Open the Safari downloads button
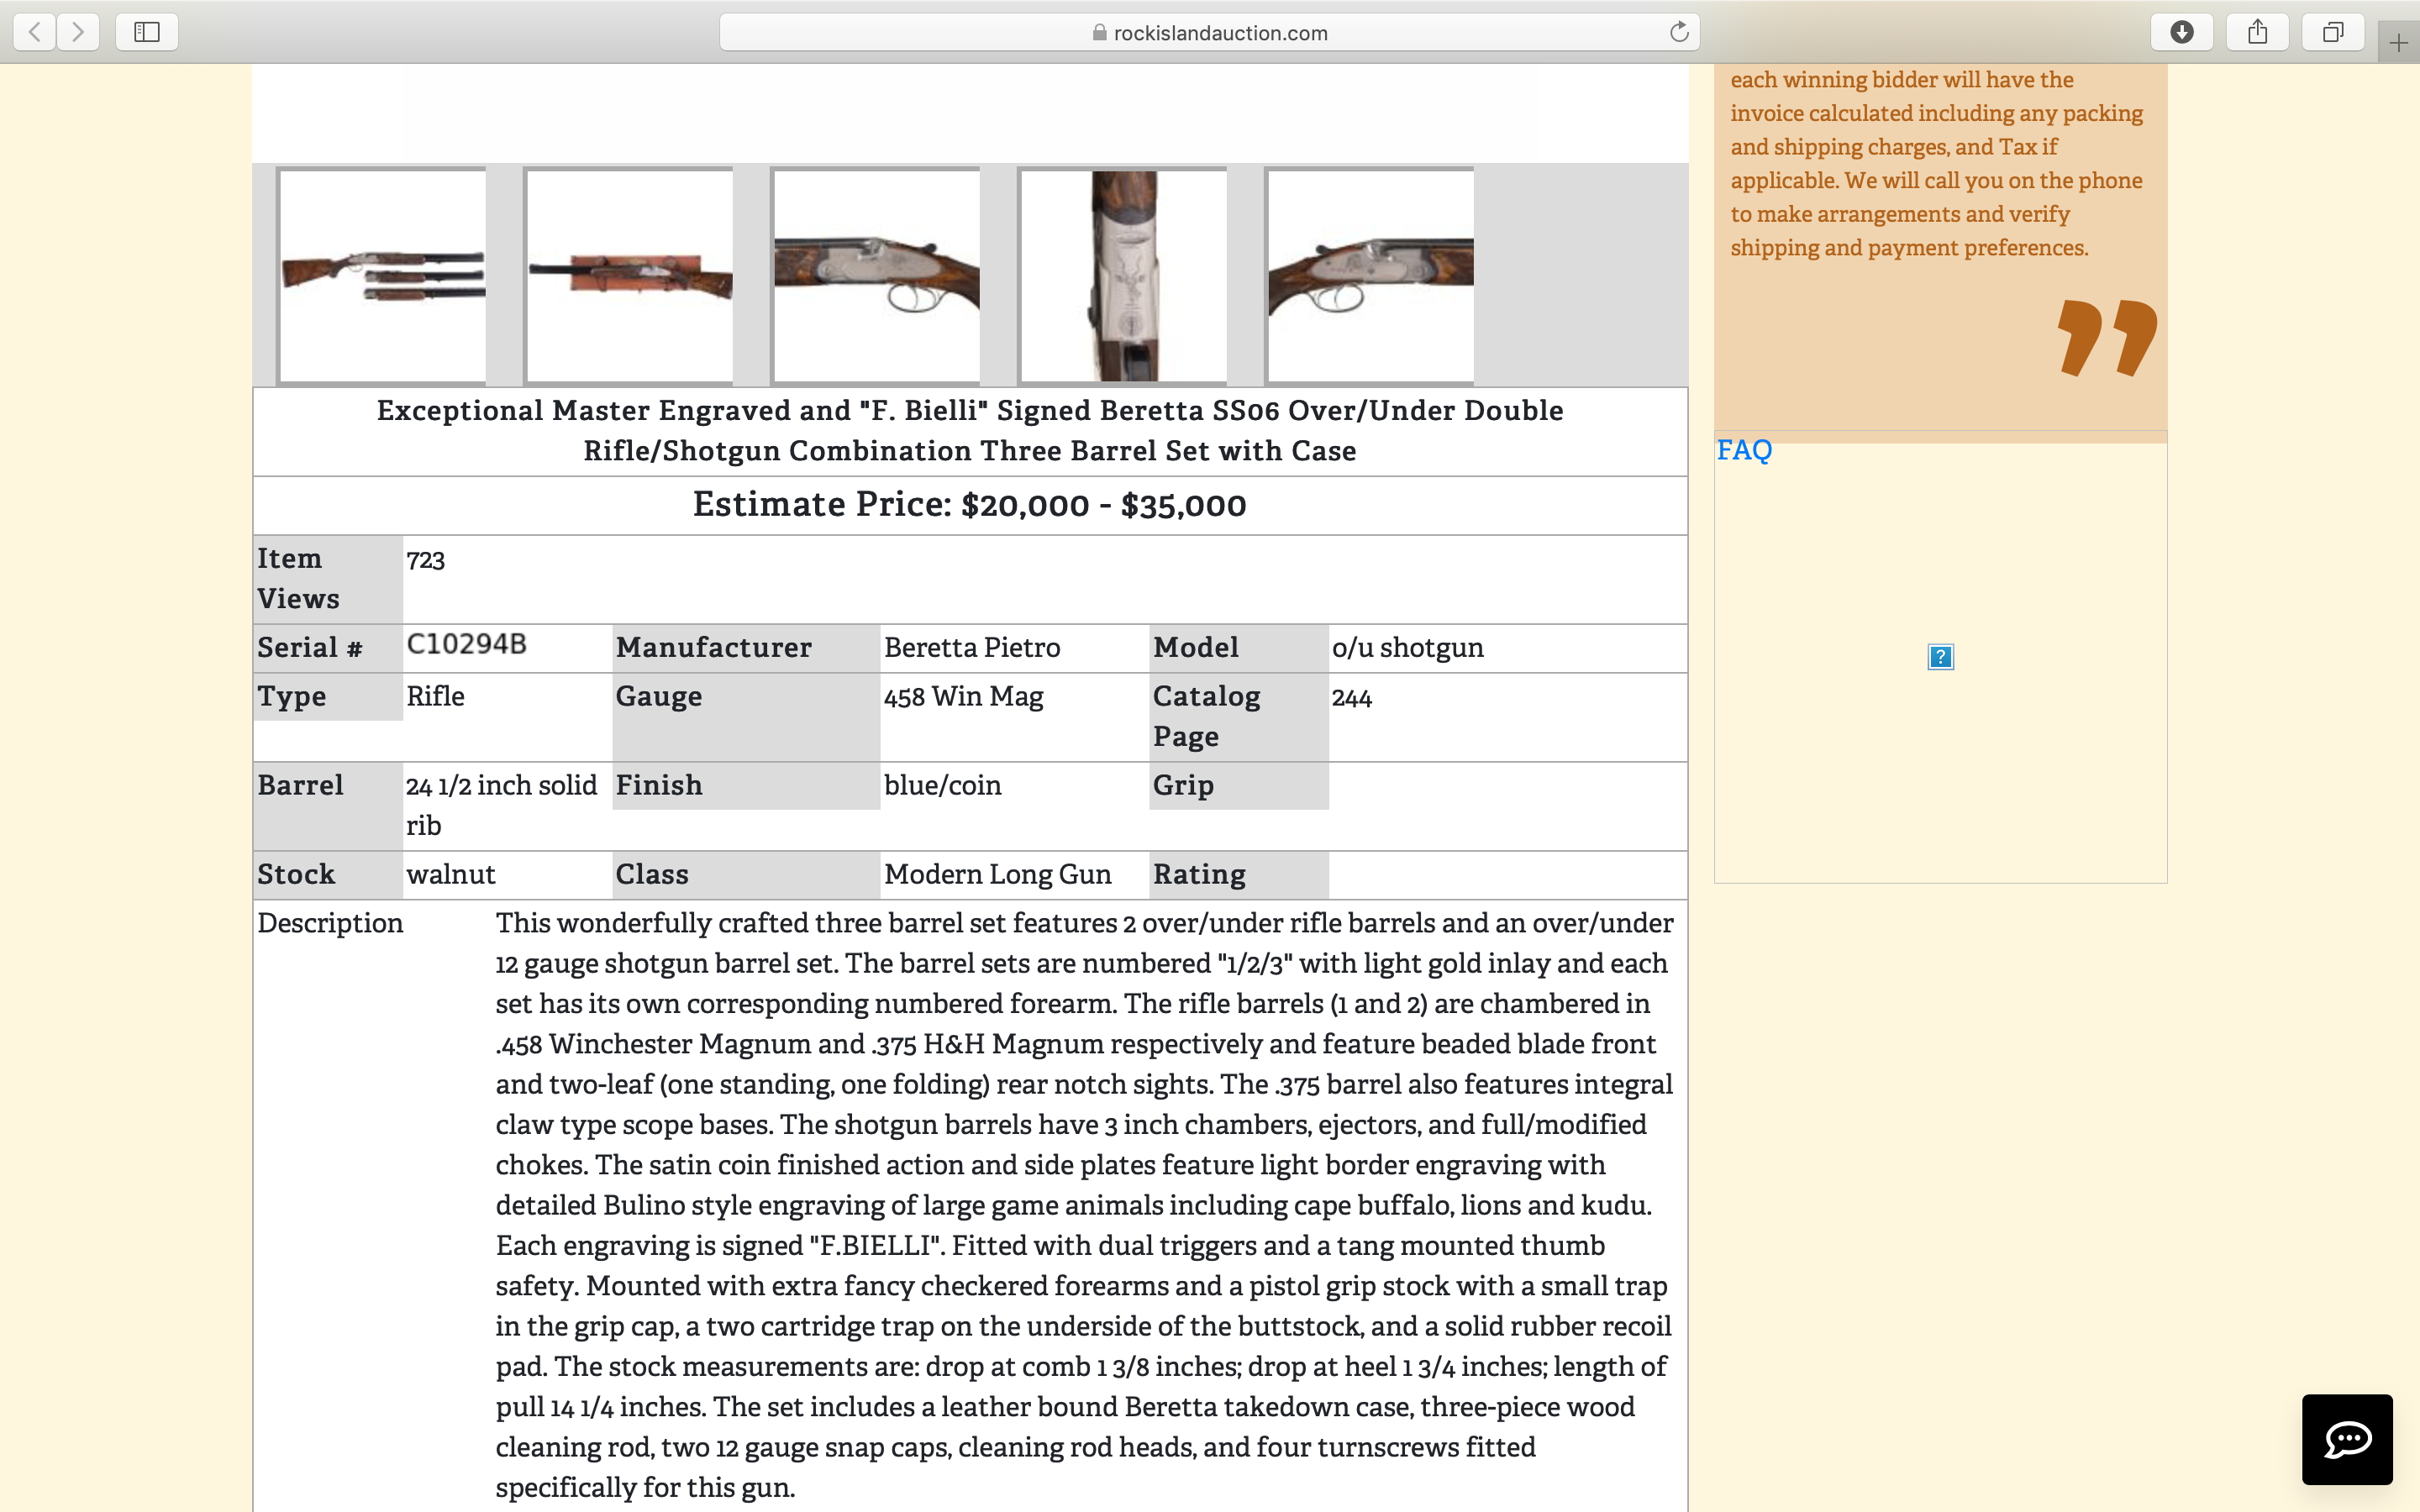This screenshot has height=1512, width=2420. point(2182,32)
